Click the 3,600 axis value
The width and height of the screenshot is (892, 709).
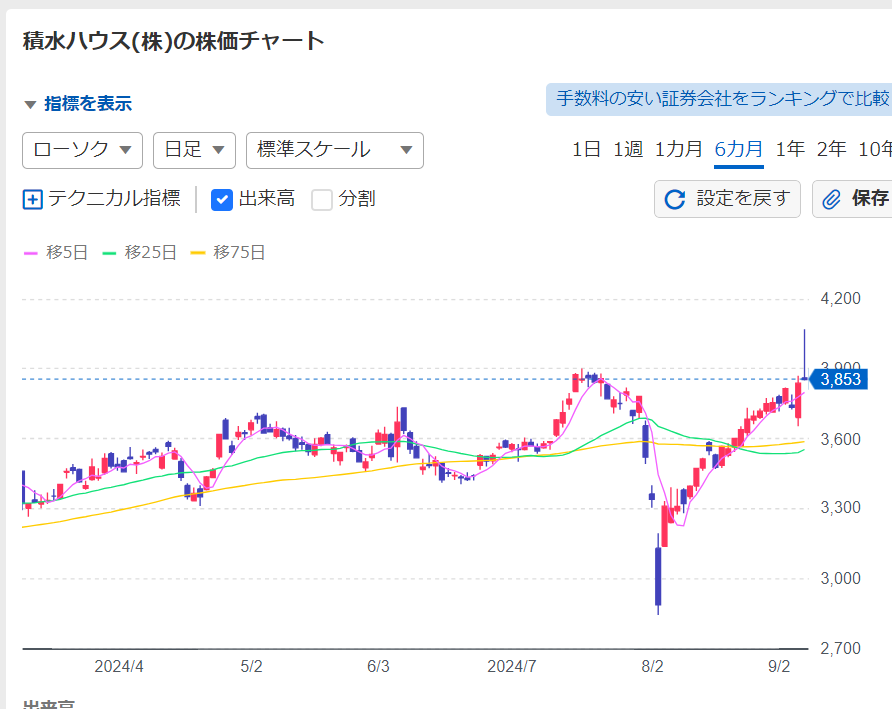tap(840, 439)
